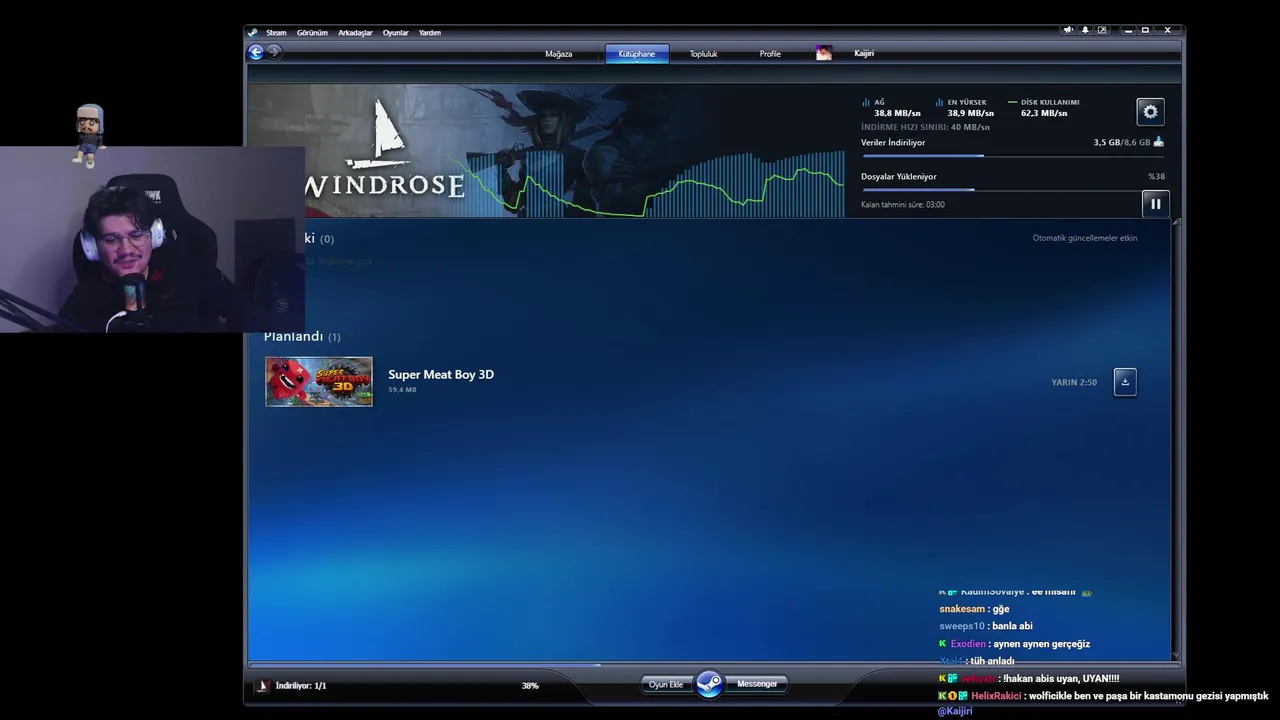
Task: Click the Otomatik güncellemeler etkin text
Action: (x=1085, y=238)
